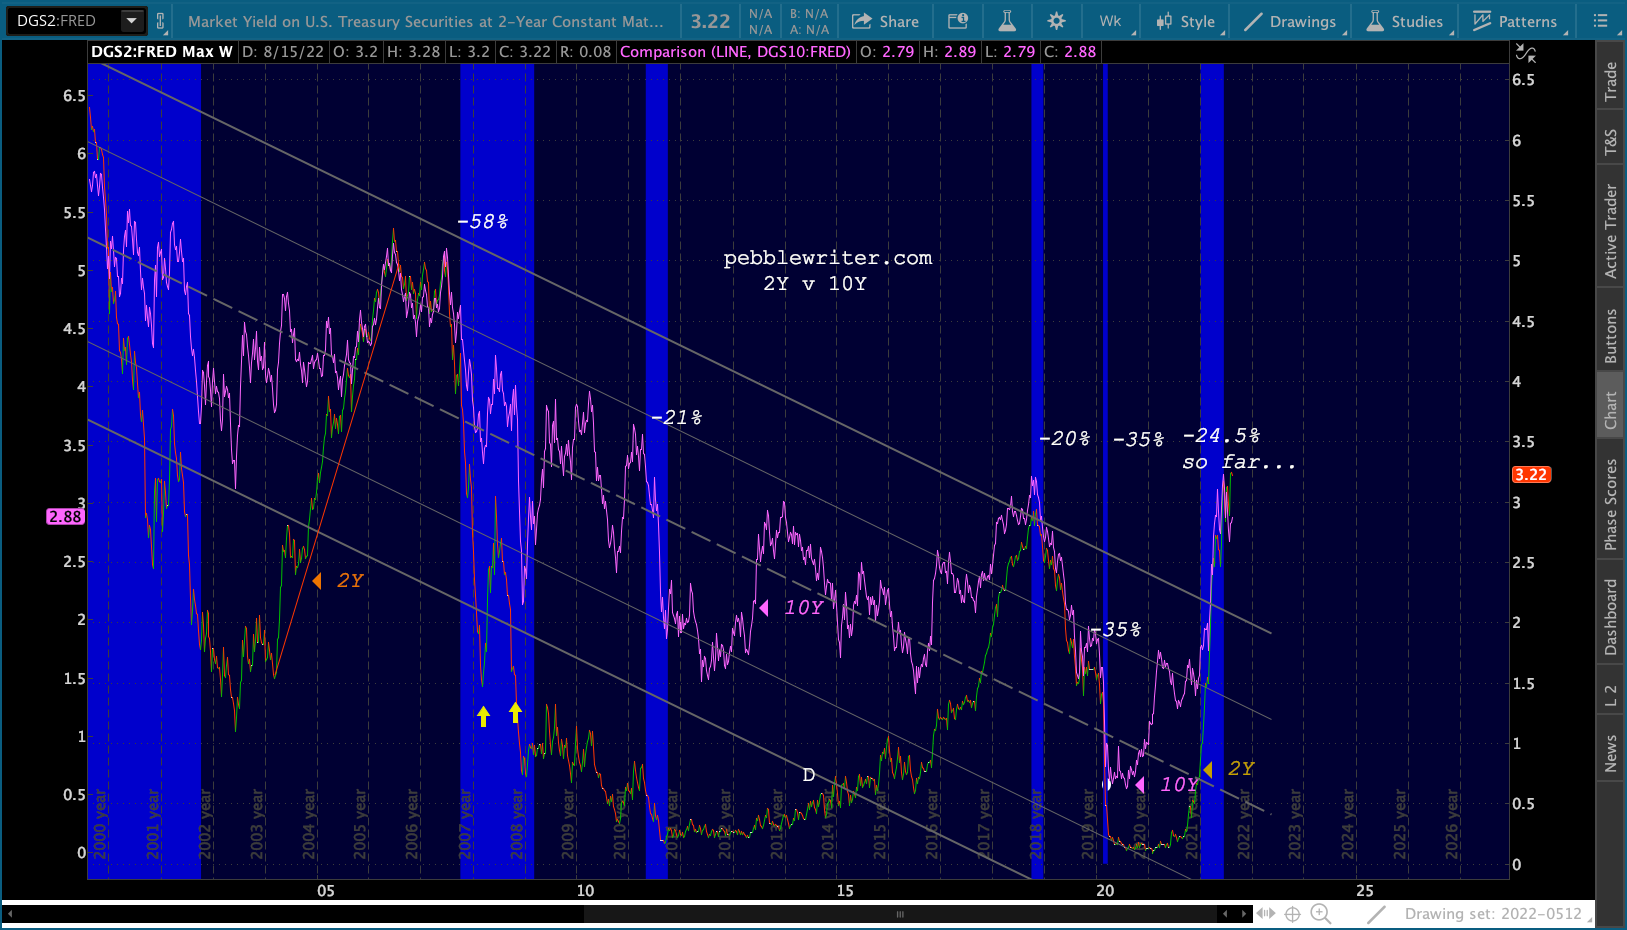Click the Share button
Image resolution: width=1627 pixels, height=930 pixels.
click(885, 21)
